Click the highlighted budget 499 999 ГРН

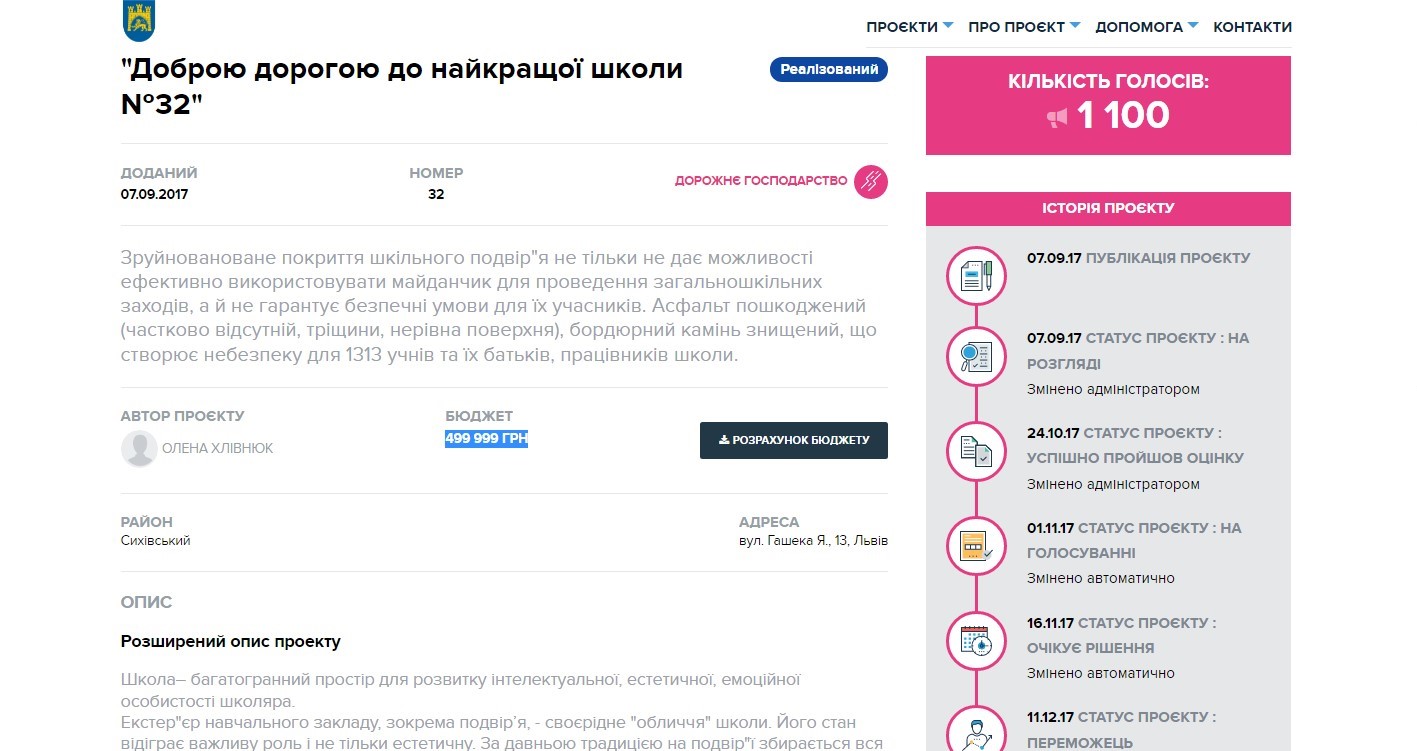[x=486, y=439]
